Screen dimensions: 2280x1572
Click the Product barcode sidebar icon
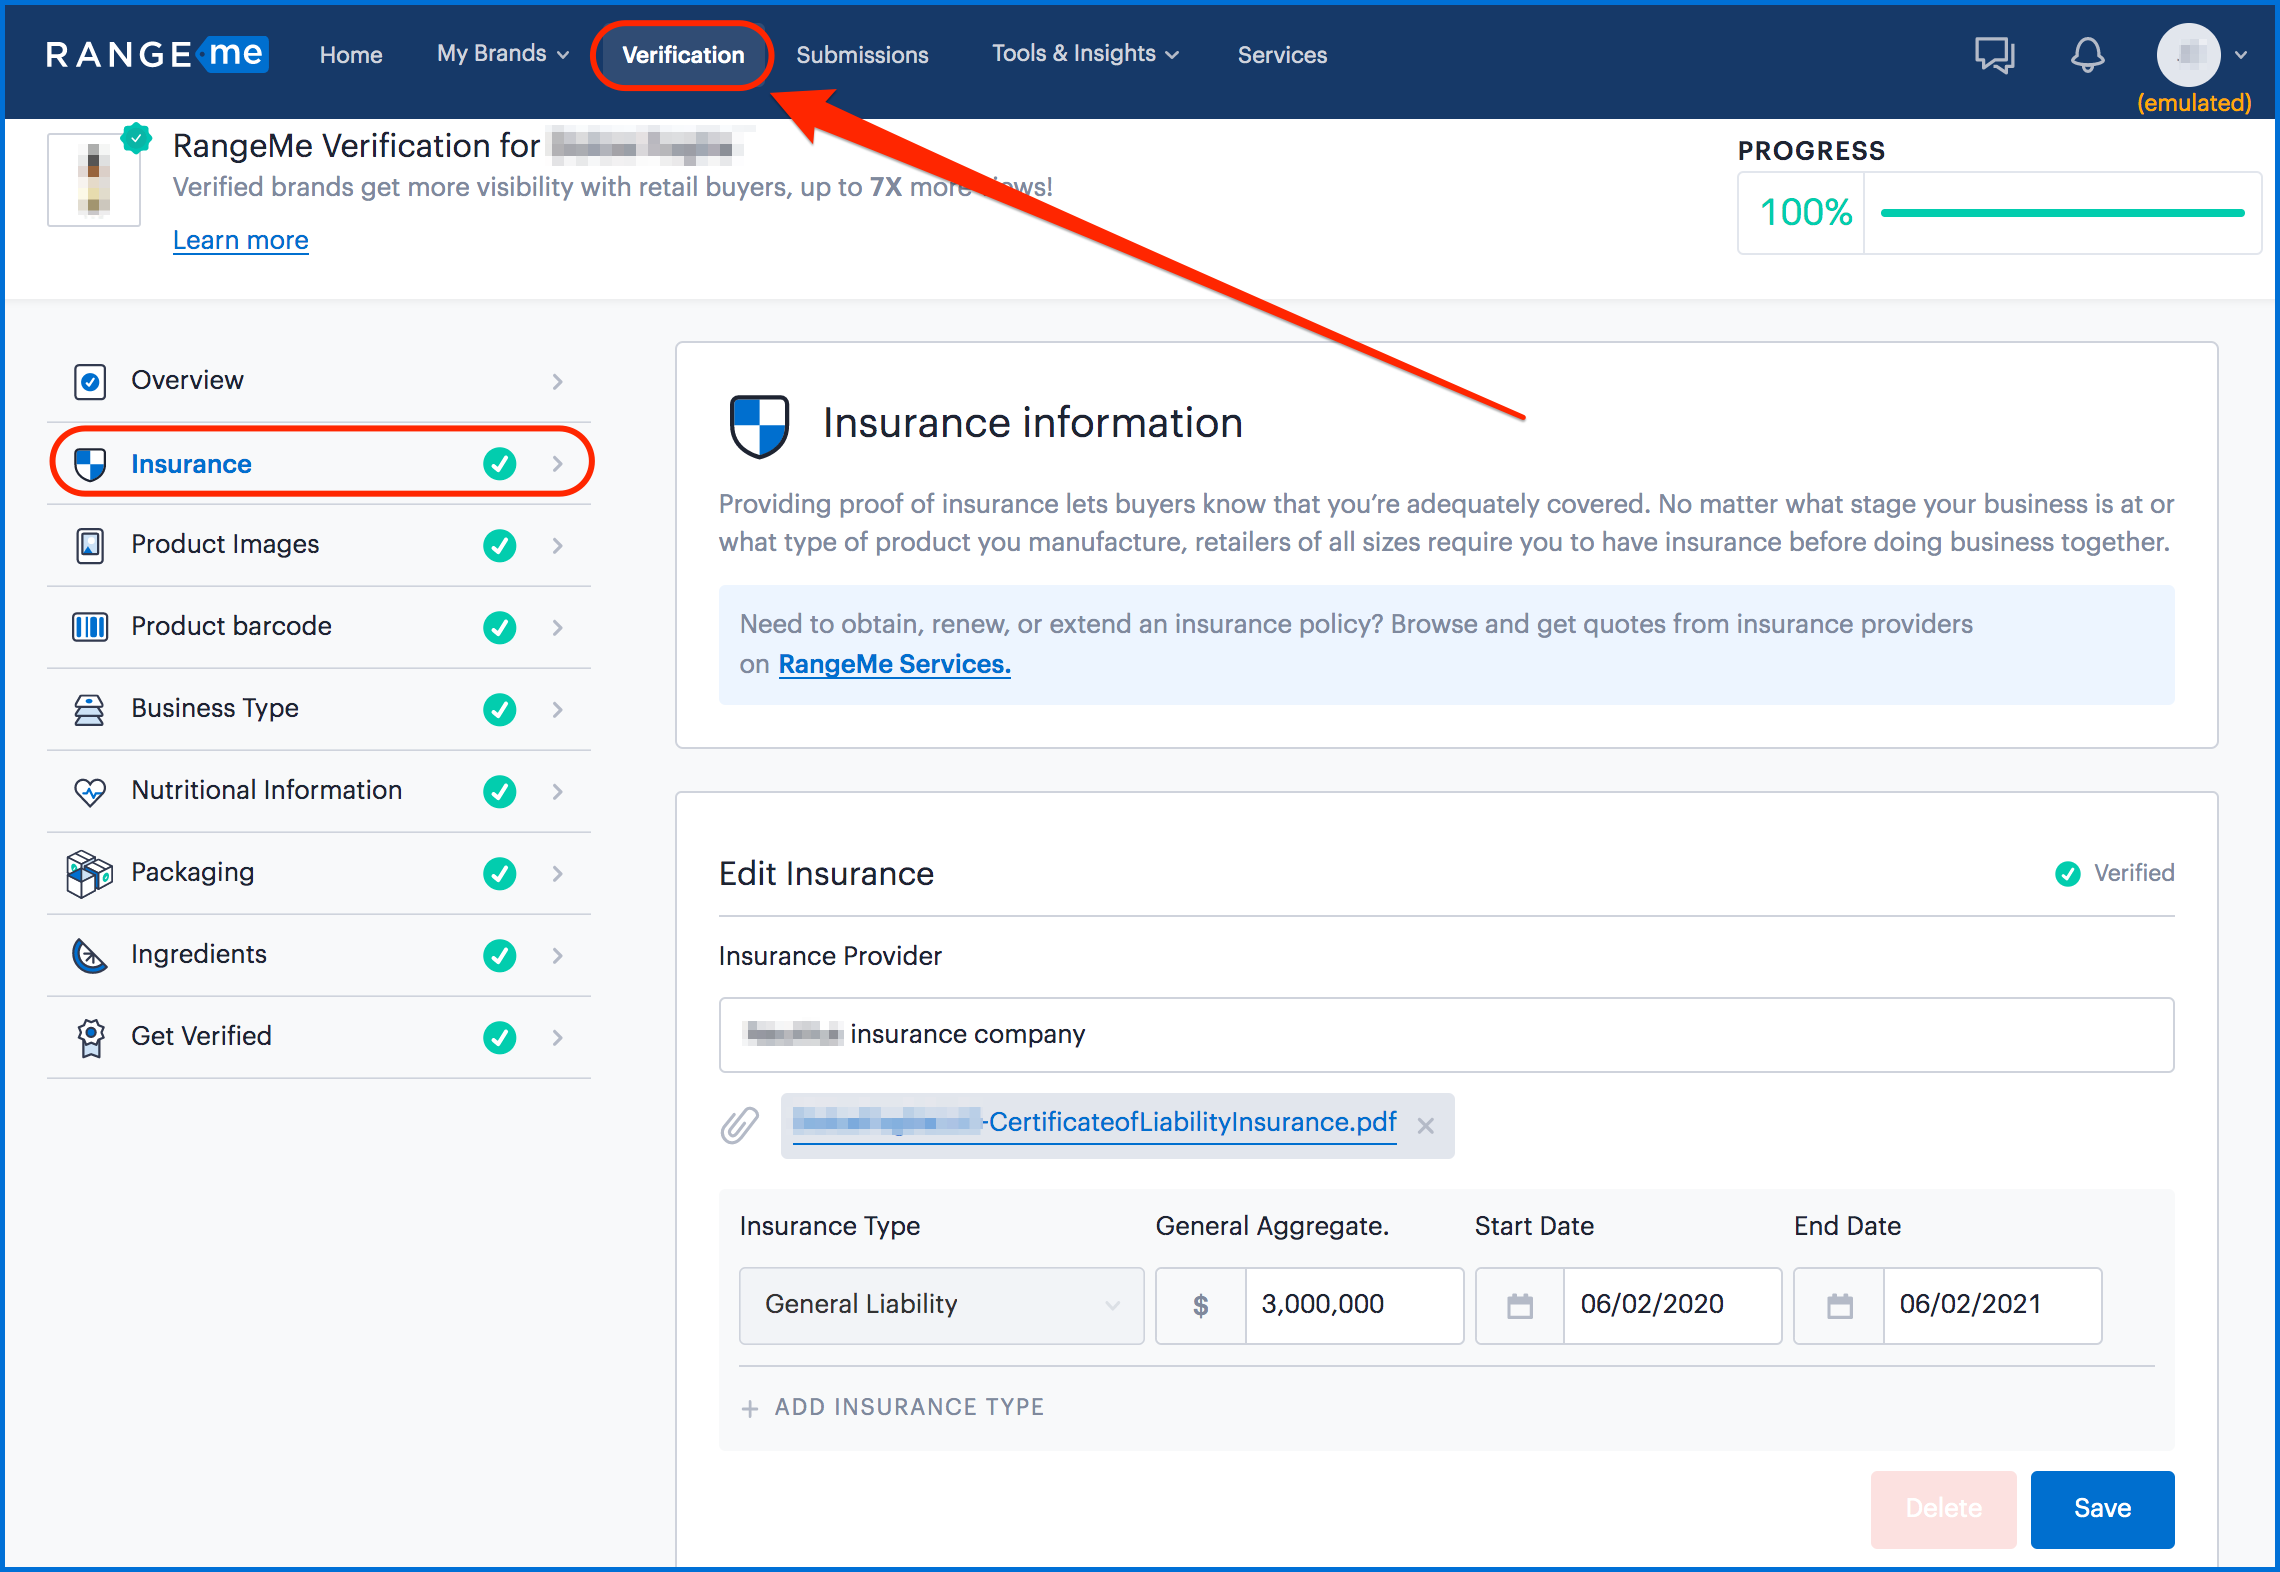click(90, 627)
